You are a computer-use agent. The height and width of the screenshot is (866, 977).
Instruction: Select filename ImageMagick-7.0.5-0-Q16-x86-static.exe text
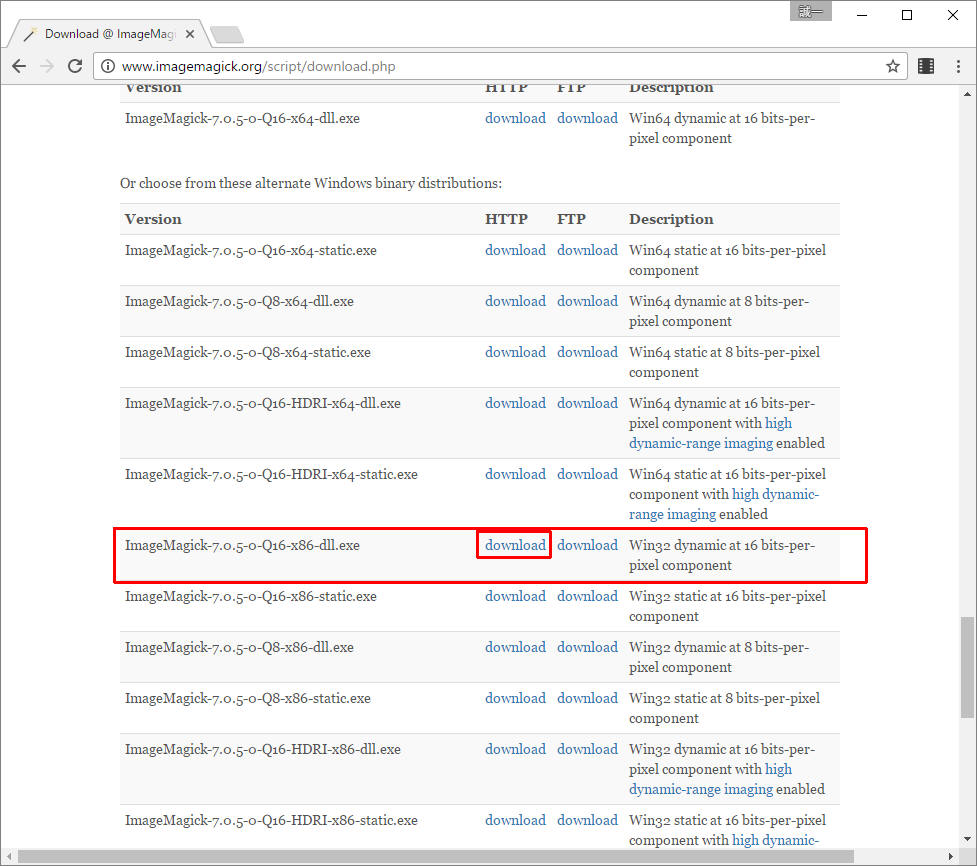coord(250,597)
